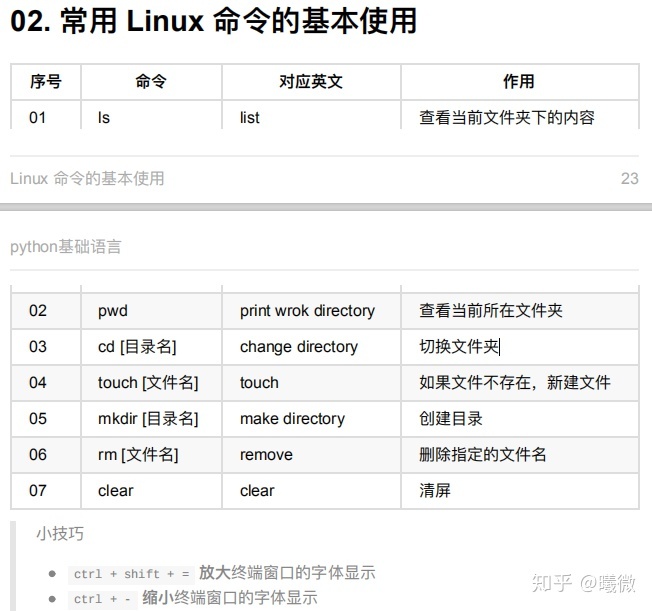Click the '清屏' description cell
This screenshot has width=652, height=611.
click(519, 491)
